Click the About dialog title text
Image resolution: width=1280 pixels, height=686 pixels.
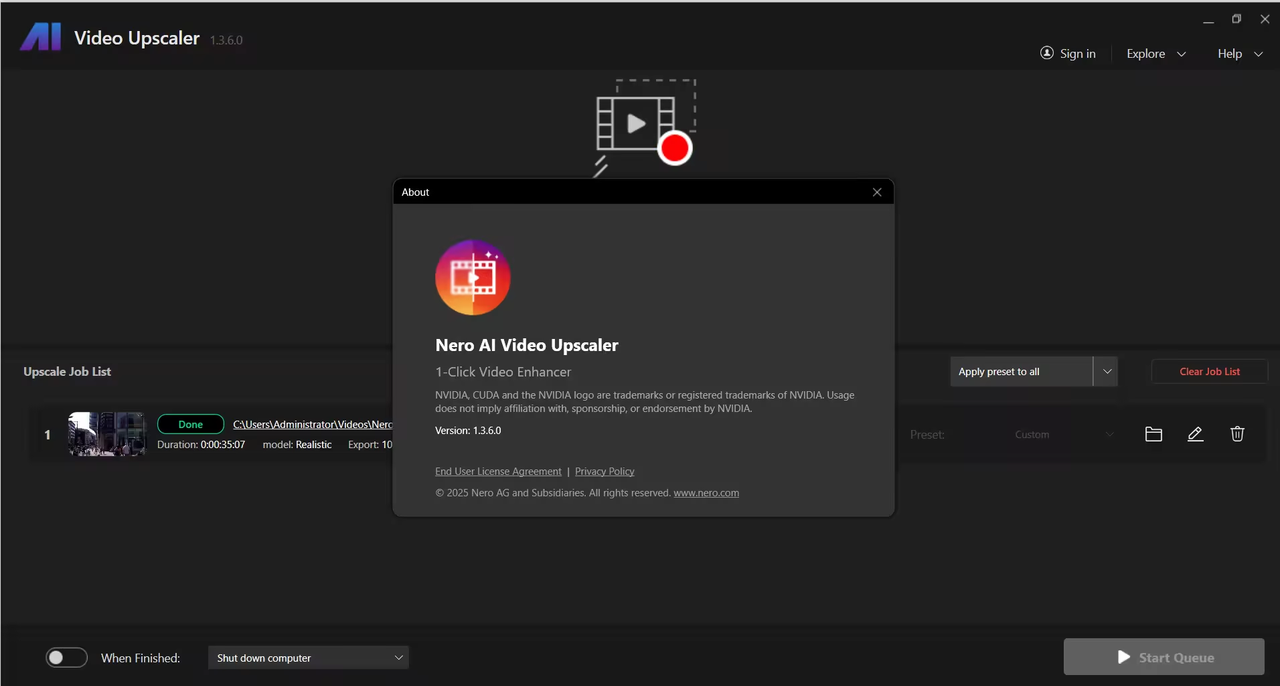(x=415, y=192)
